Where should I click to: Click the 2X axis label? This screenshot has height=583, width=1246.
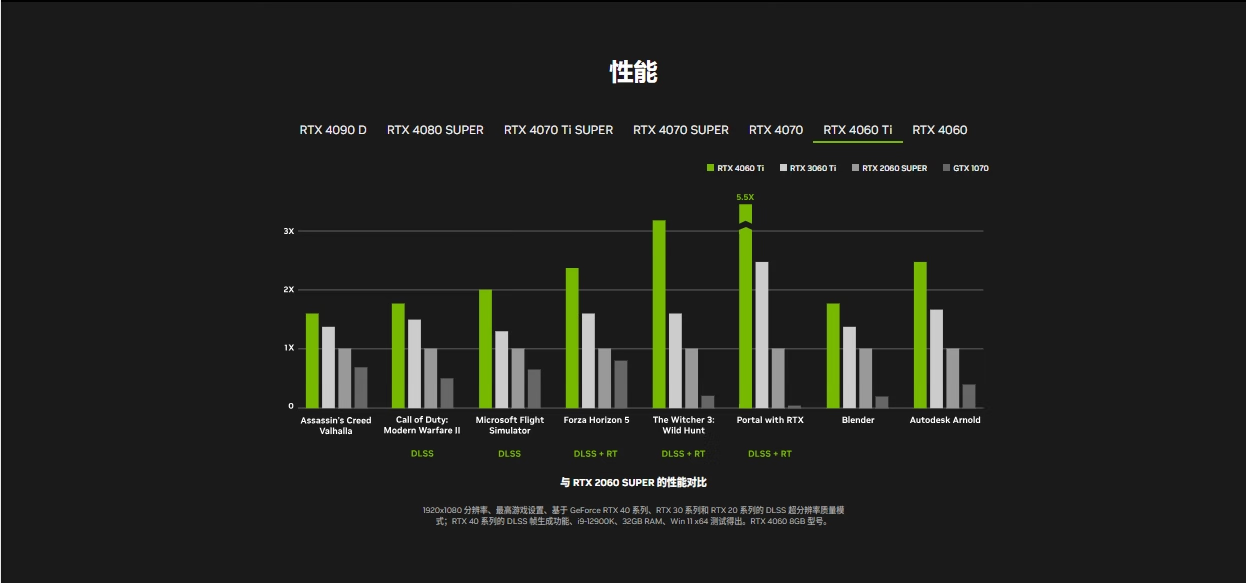coord(289,290)
